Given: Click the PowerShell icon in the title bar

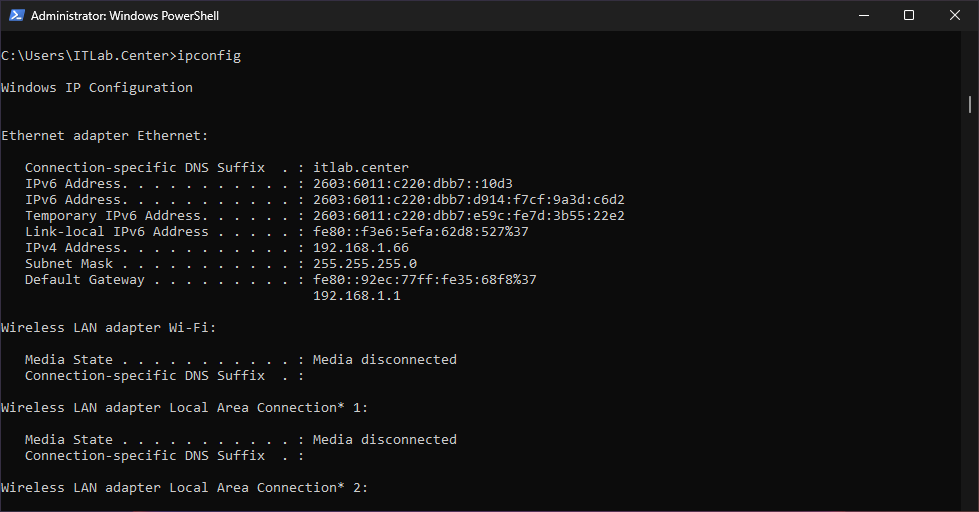Looking at the screenshot, I should (x=15, y=16).
